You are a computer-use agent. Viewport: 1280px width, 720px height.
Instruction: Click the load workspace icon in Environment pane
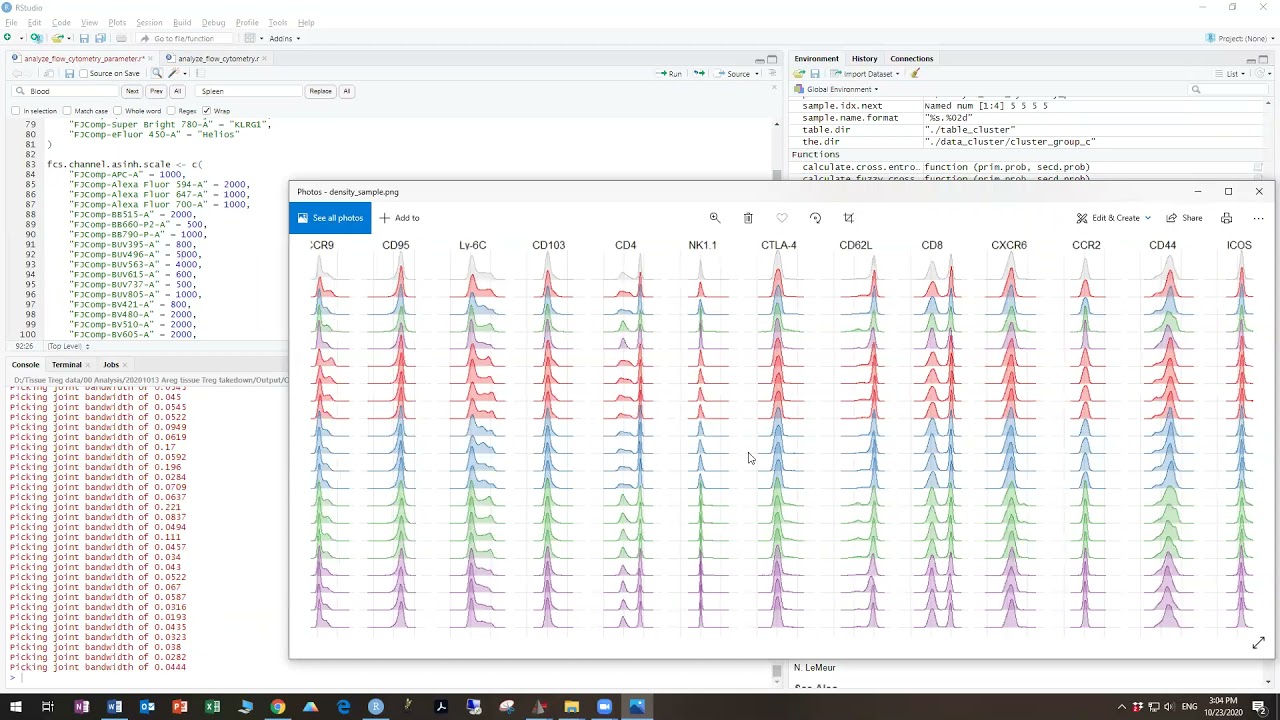[799, 73]
